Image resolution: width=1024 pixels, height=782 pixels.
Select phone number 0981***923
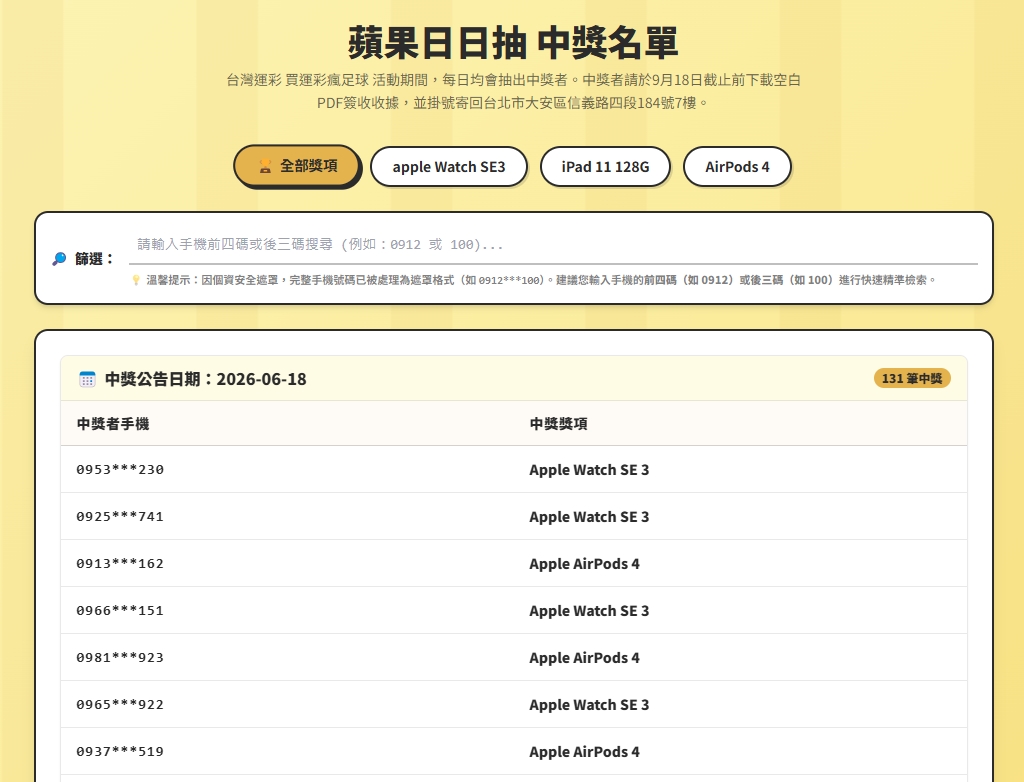coord(120,658)
